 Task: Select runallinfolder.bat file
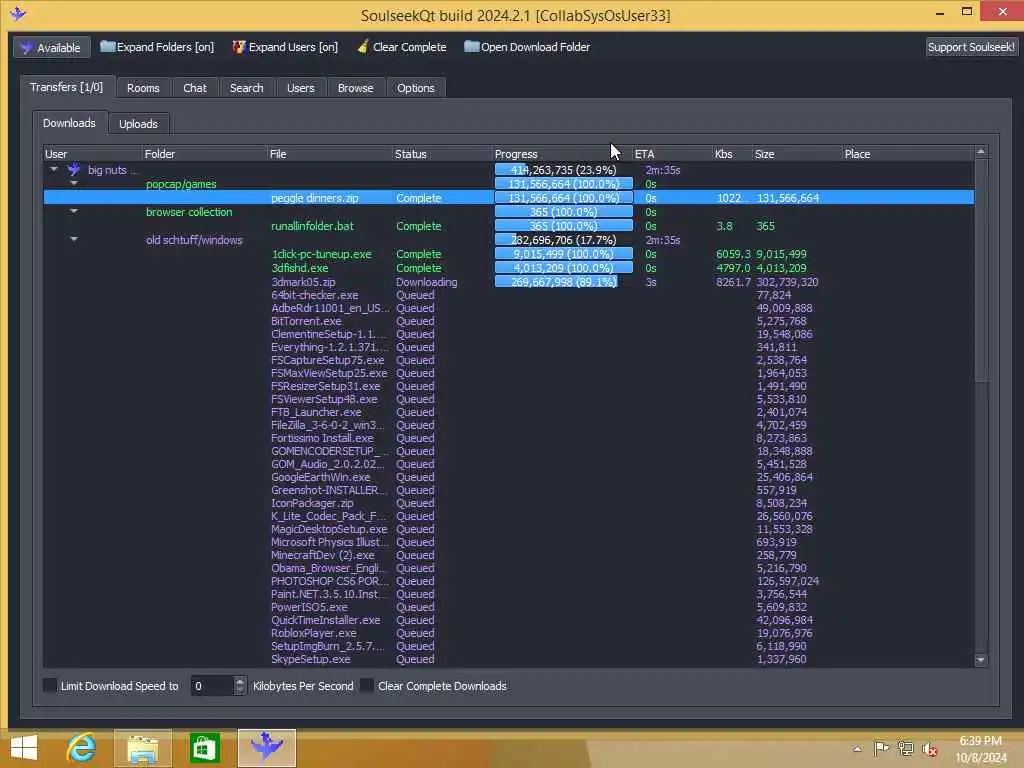(312, 226)
